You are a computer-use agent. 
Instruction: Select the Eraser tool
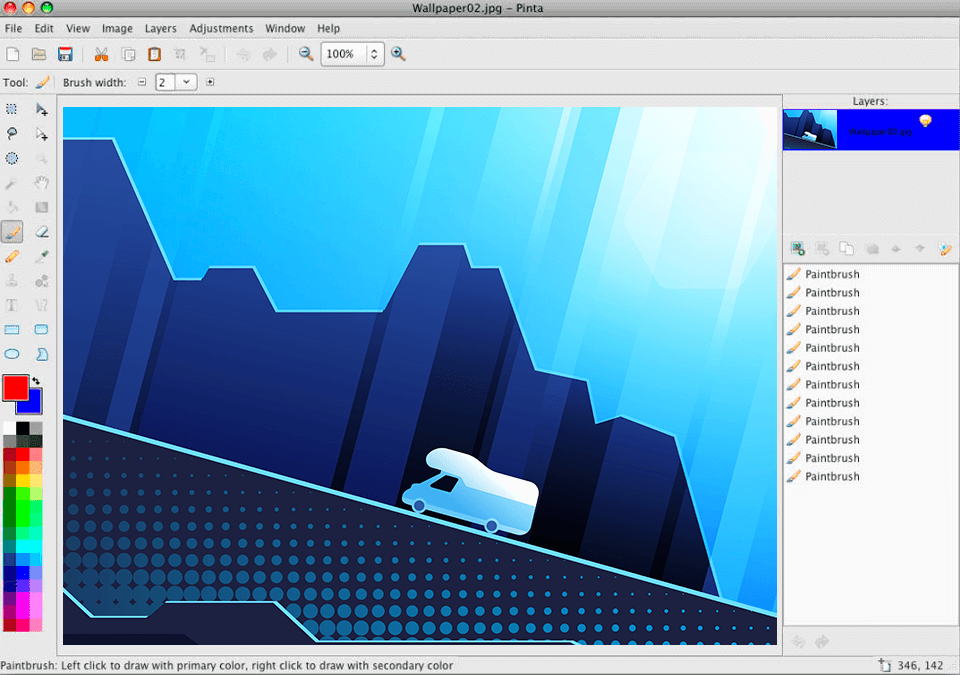click(41, 231)
